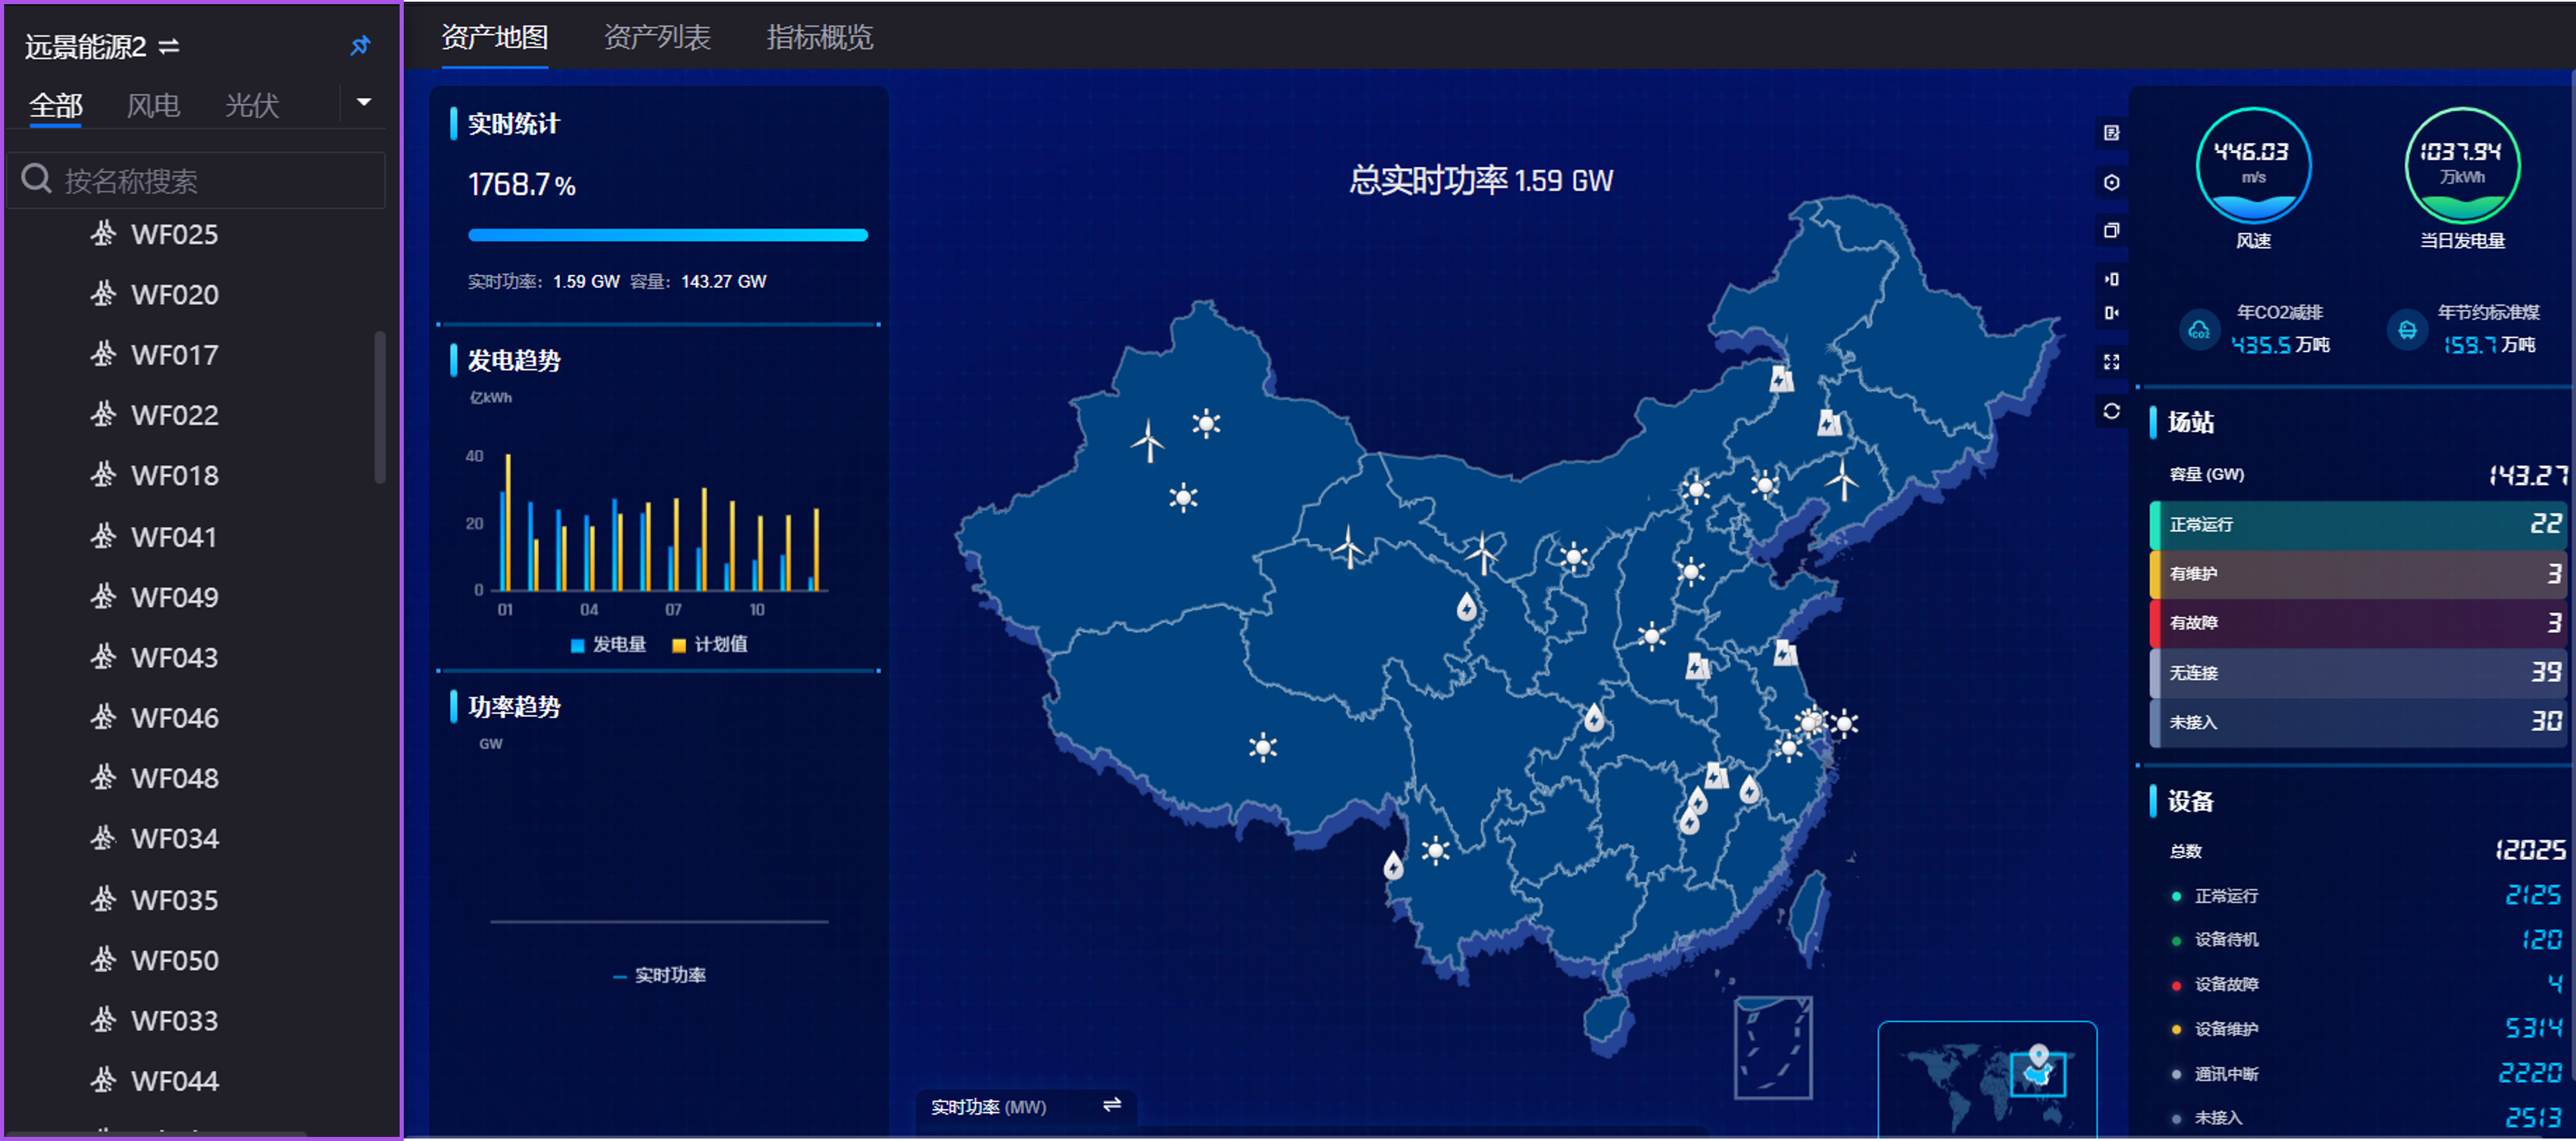
Task: Click the edit note icon on map toolbar
Action: coord(2111,133)
